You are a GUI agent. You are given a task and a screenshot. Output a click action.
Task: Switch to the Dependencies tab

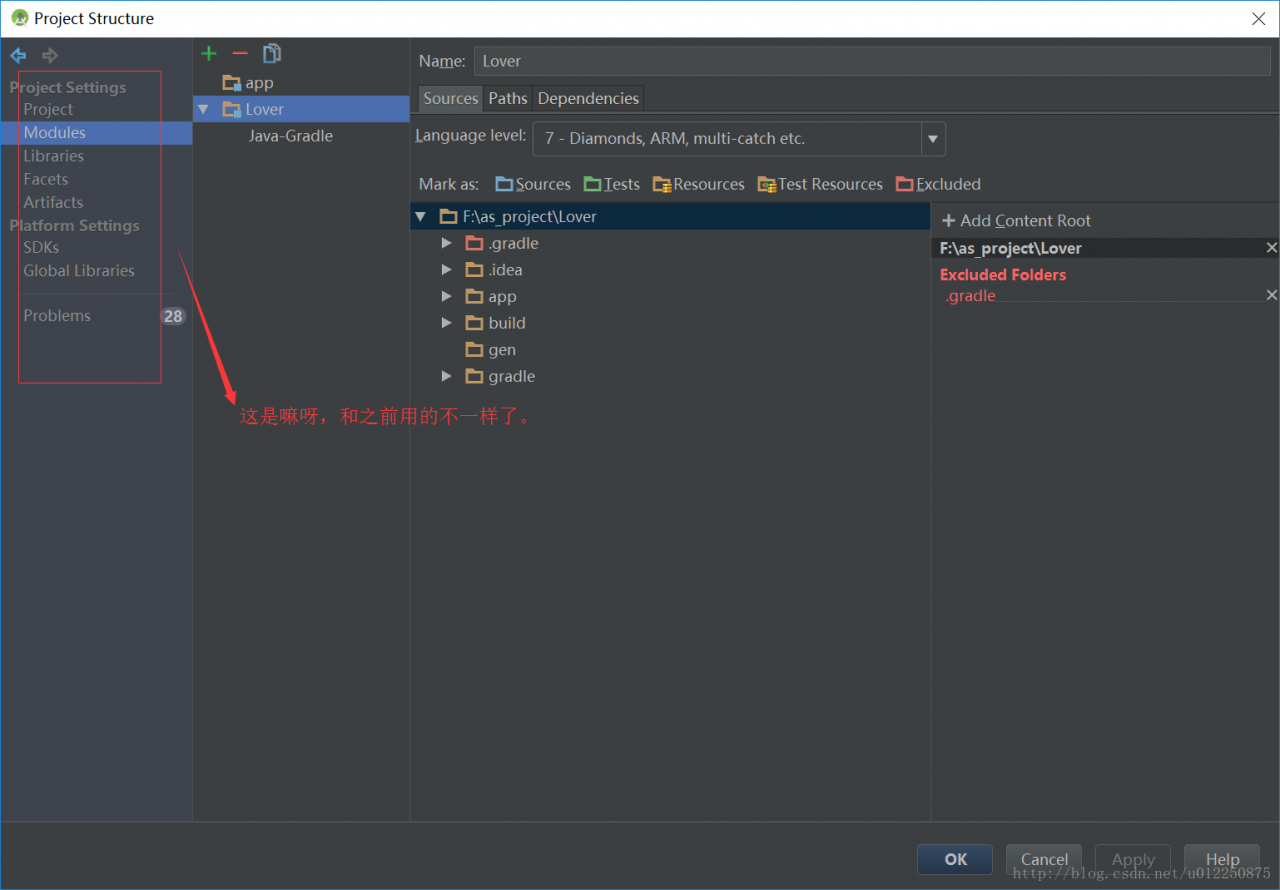point(588,98)
